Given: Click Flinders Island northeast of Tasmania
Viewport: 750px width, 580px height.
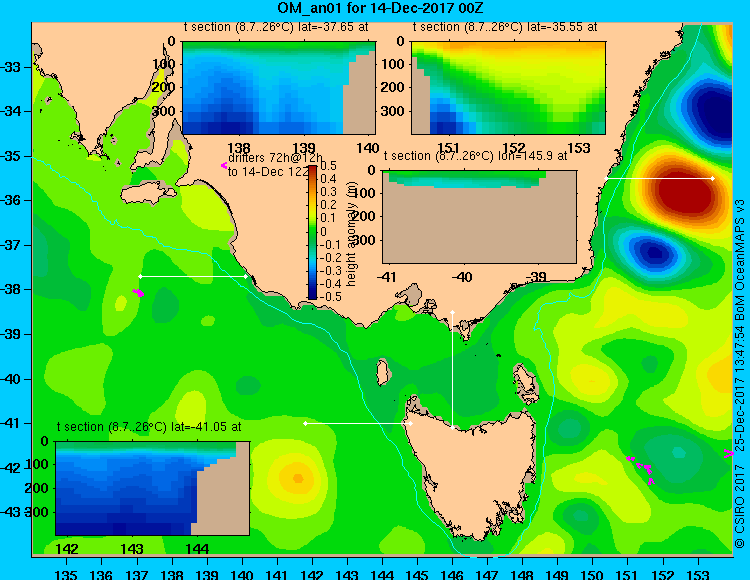Looking at the screenshot, I should (x=525, y=383).
